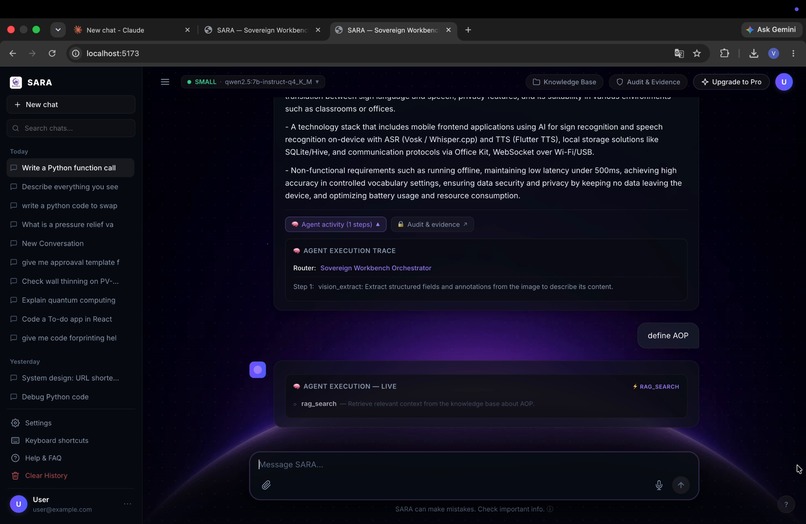Attach a file with paperclip icon

[266, 485]
